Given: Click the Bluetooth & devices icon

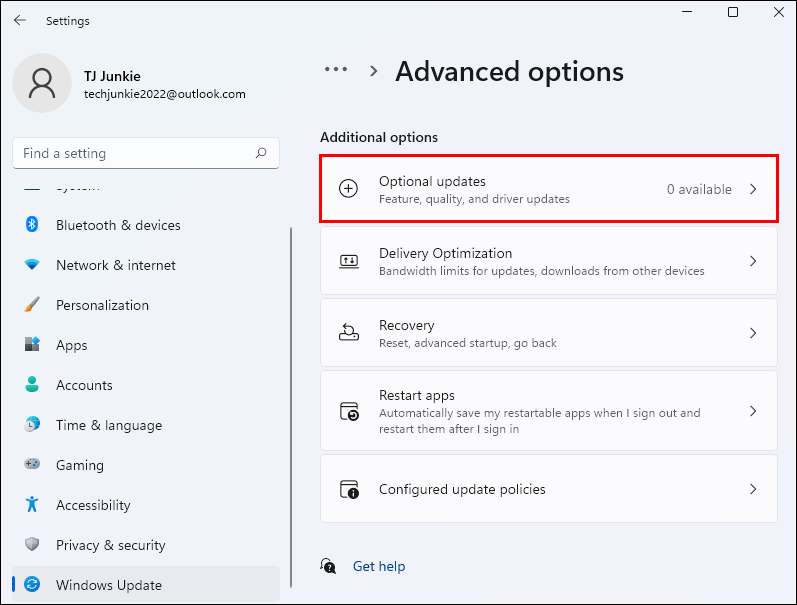Looking at the screenshot, I should (32, 225).
